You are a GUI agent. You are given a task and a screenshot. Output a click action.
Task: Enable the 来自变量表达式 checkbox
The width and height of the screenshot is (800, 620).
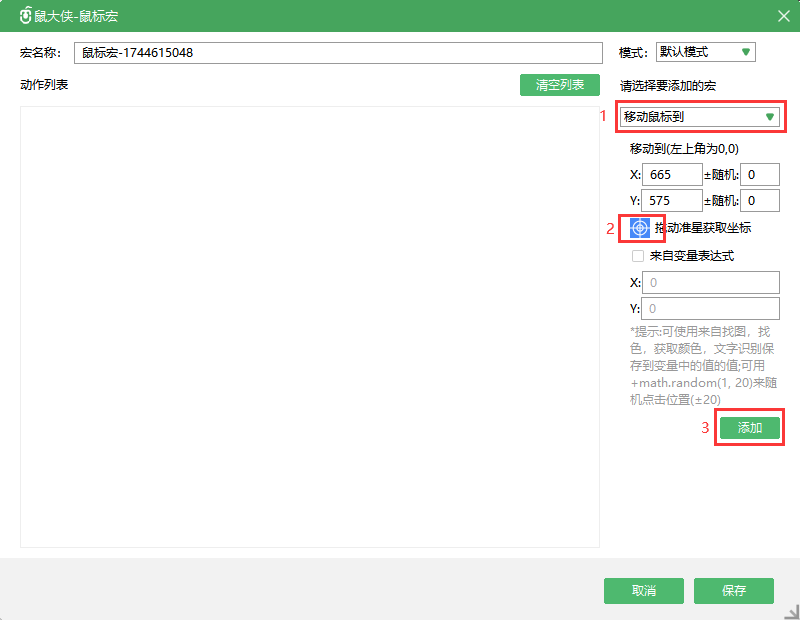click(x=637, y=256)
